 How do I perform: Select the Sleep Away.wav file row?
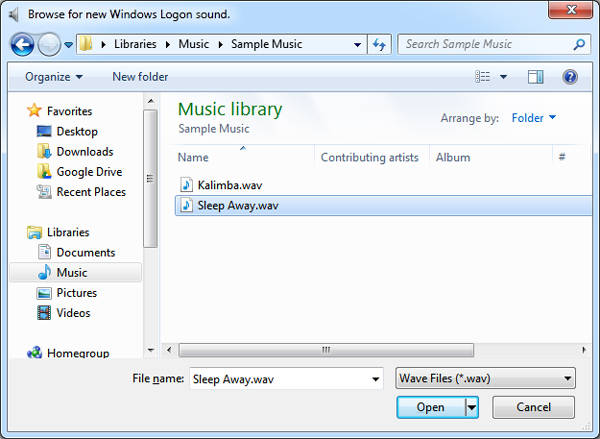tap(383, 206)
